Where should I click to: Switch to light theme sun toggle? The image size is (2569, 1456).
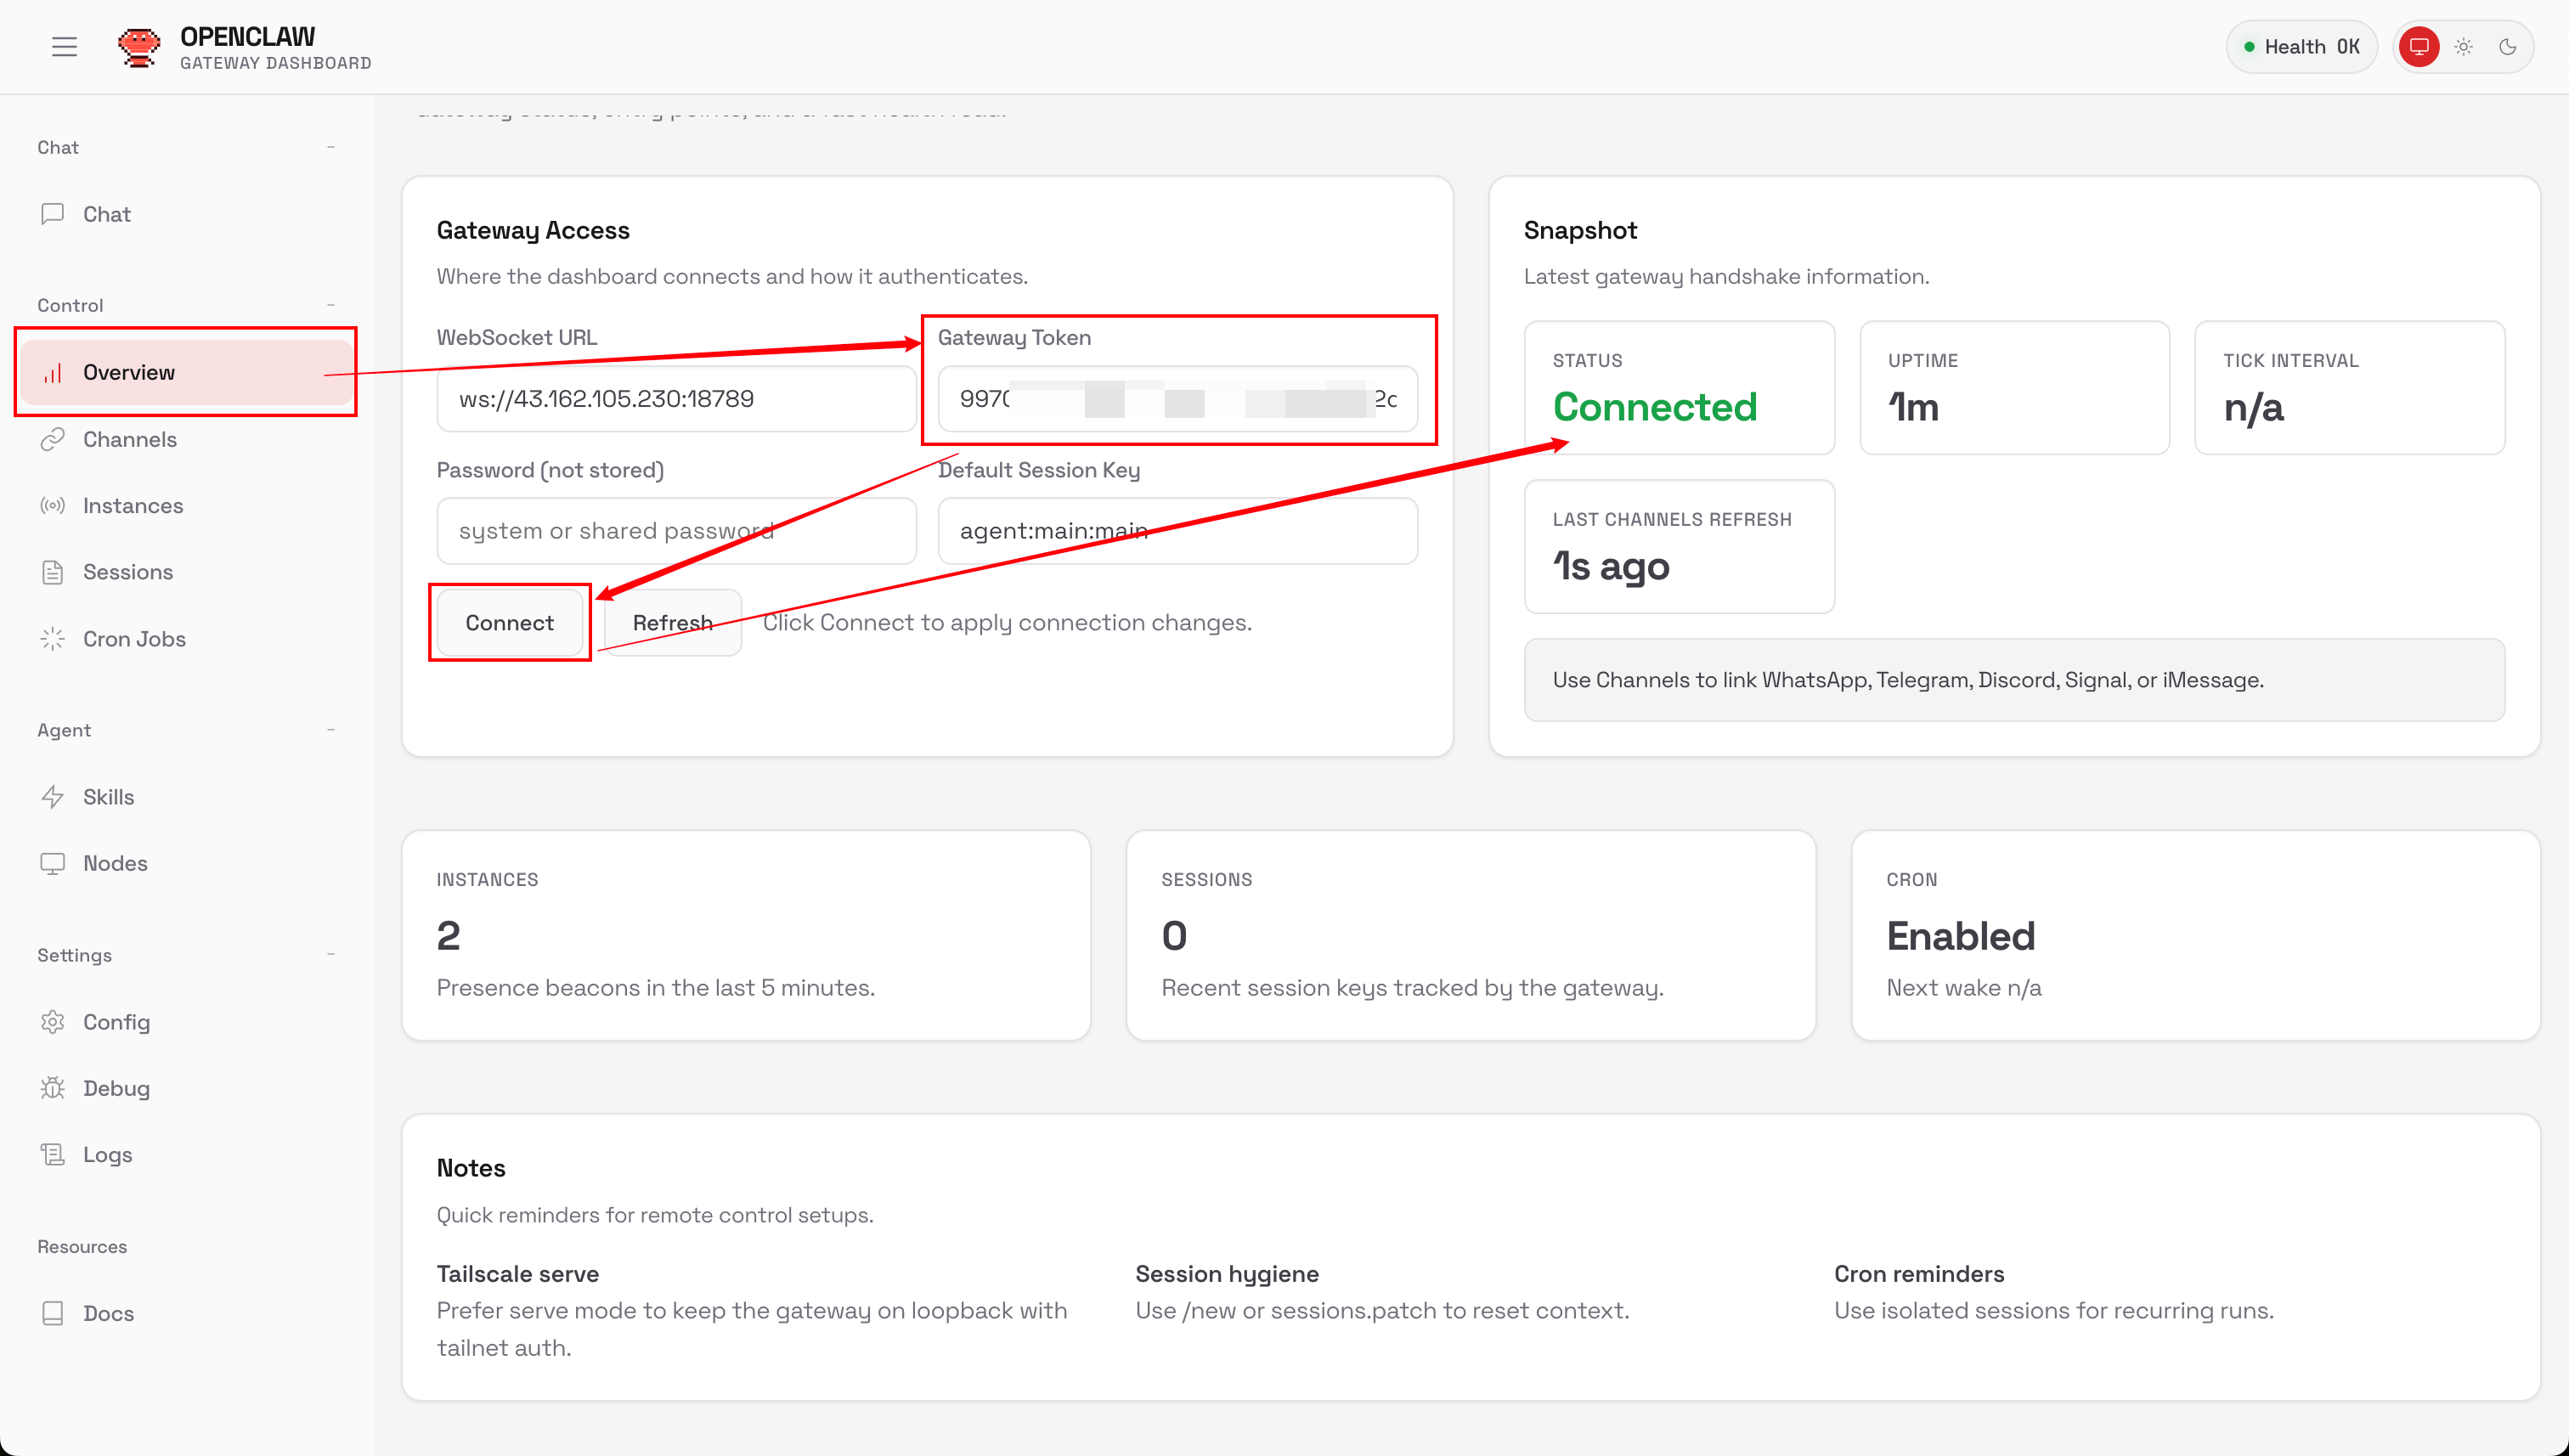click(x=2463, y=47)
